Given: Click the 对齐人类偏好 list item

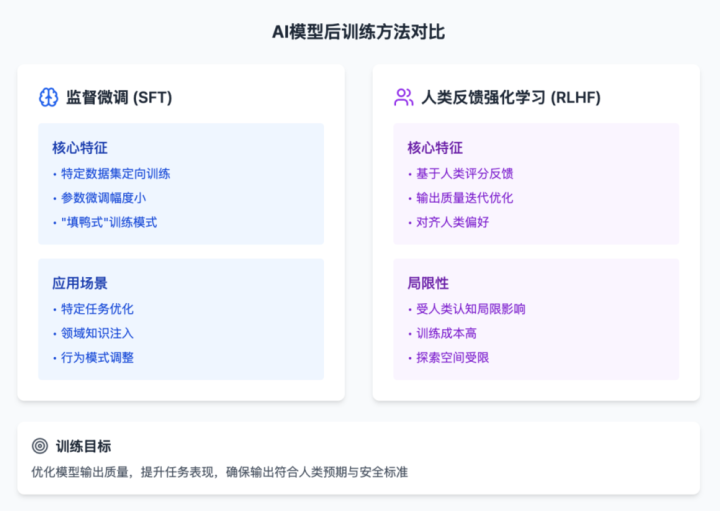Looking at the screenshot, I should coord(452,222).
